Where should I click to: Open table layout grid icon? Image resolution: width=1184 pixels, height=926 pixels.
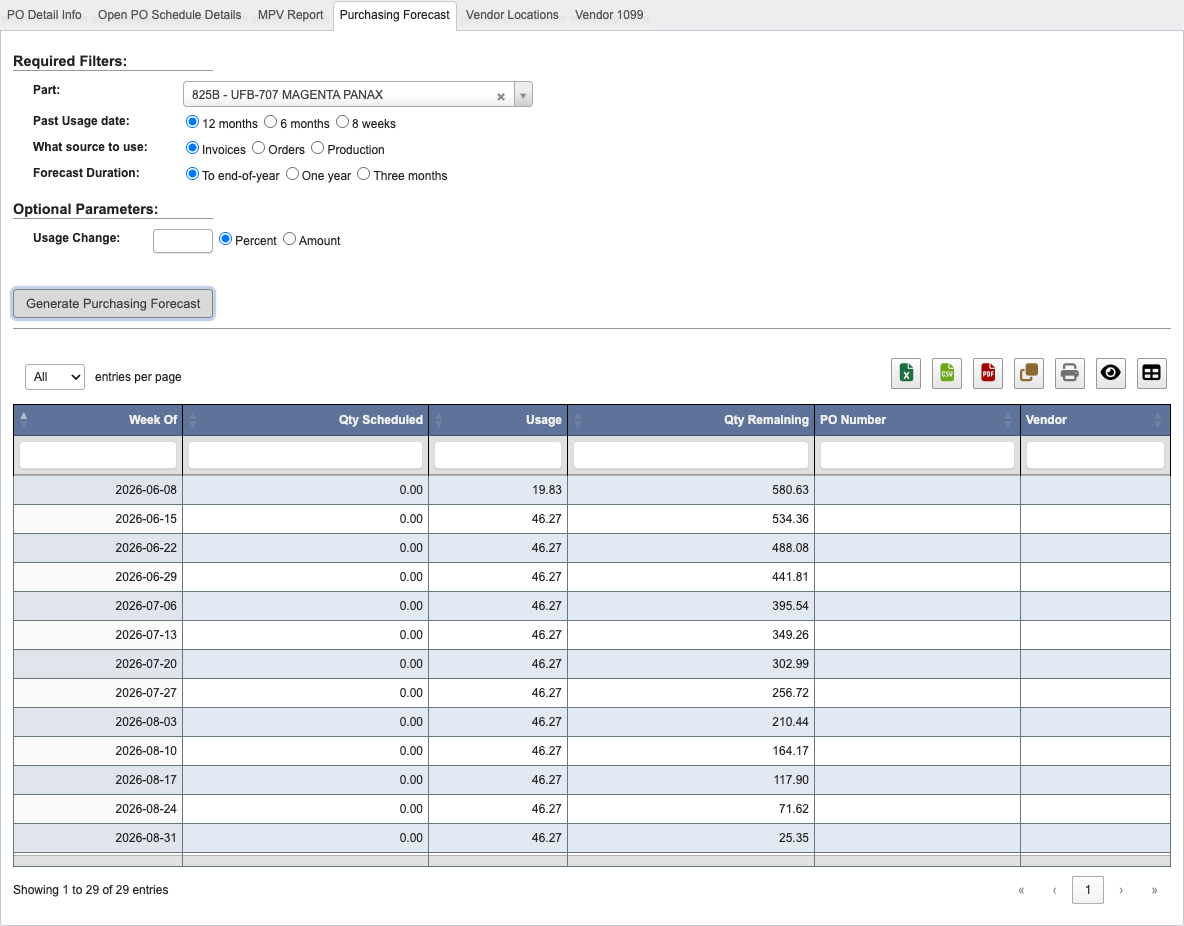(x=1151, y=373)
